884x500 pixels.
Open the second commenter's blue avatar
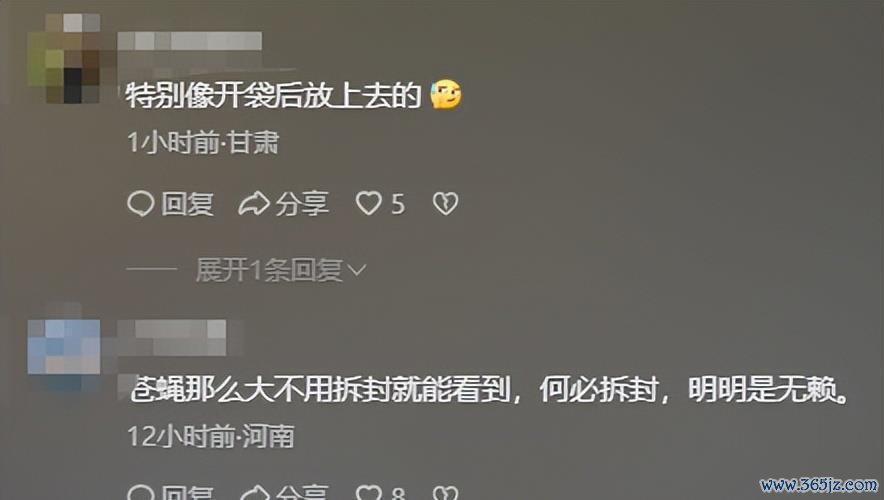[x=64, y=346]
